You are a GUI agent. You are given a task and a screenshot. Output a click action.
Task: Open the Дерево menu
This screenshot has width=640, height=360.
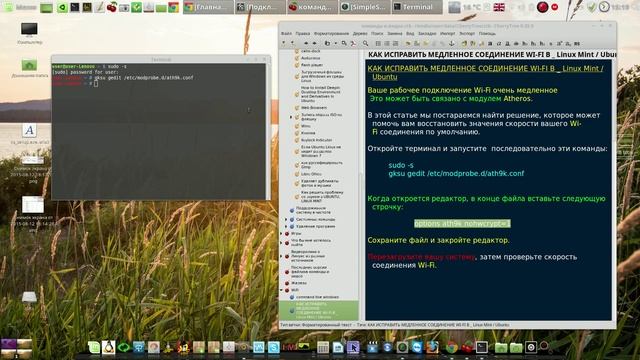tap(360, 33)
